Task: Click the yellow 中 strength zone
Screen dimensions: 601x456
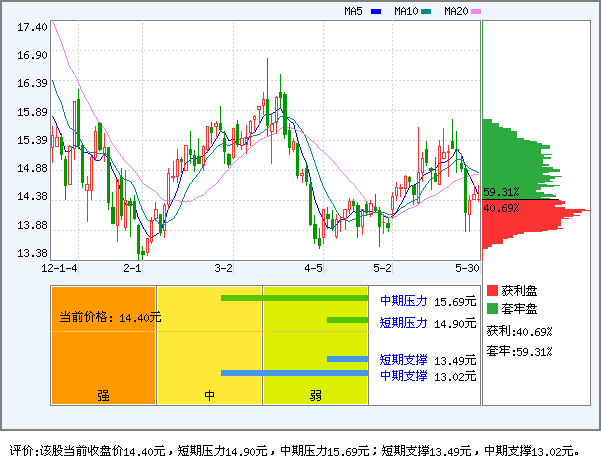Action: pyautogui.click(x=210, y=346)
